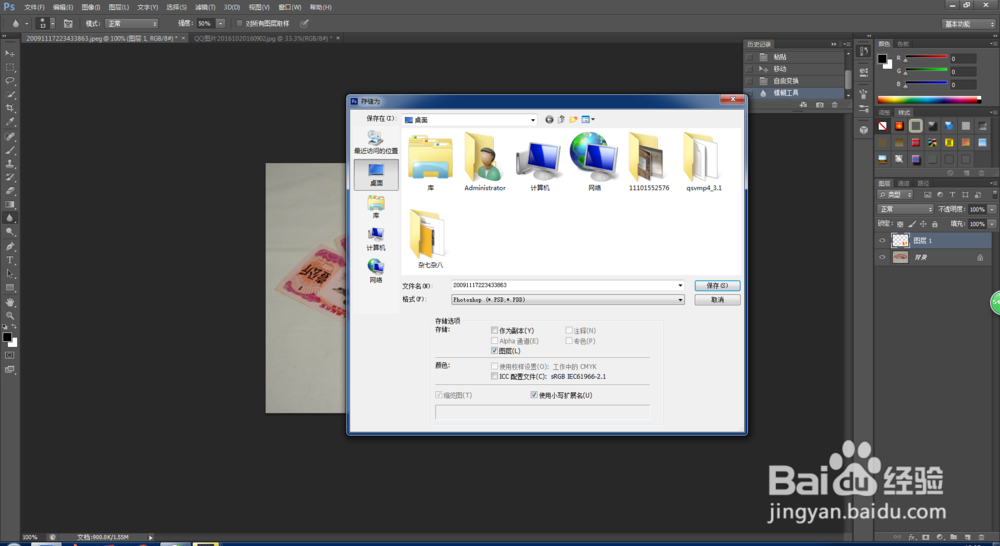Open Recent Places in the save dialog sidebar

[x=376, y=142]
